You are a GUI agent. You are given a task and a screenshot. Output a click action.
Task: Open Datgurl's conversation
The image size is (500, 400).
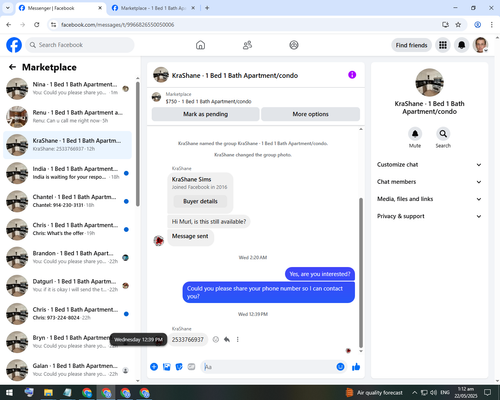coord(67,286)
